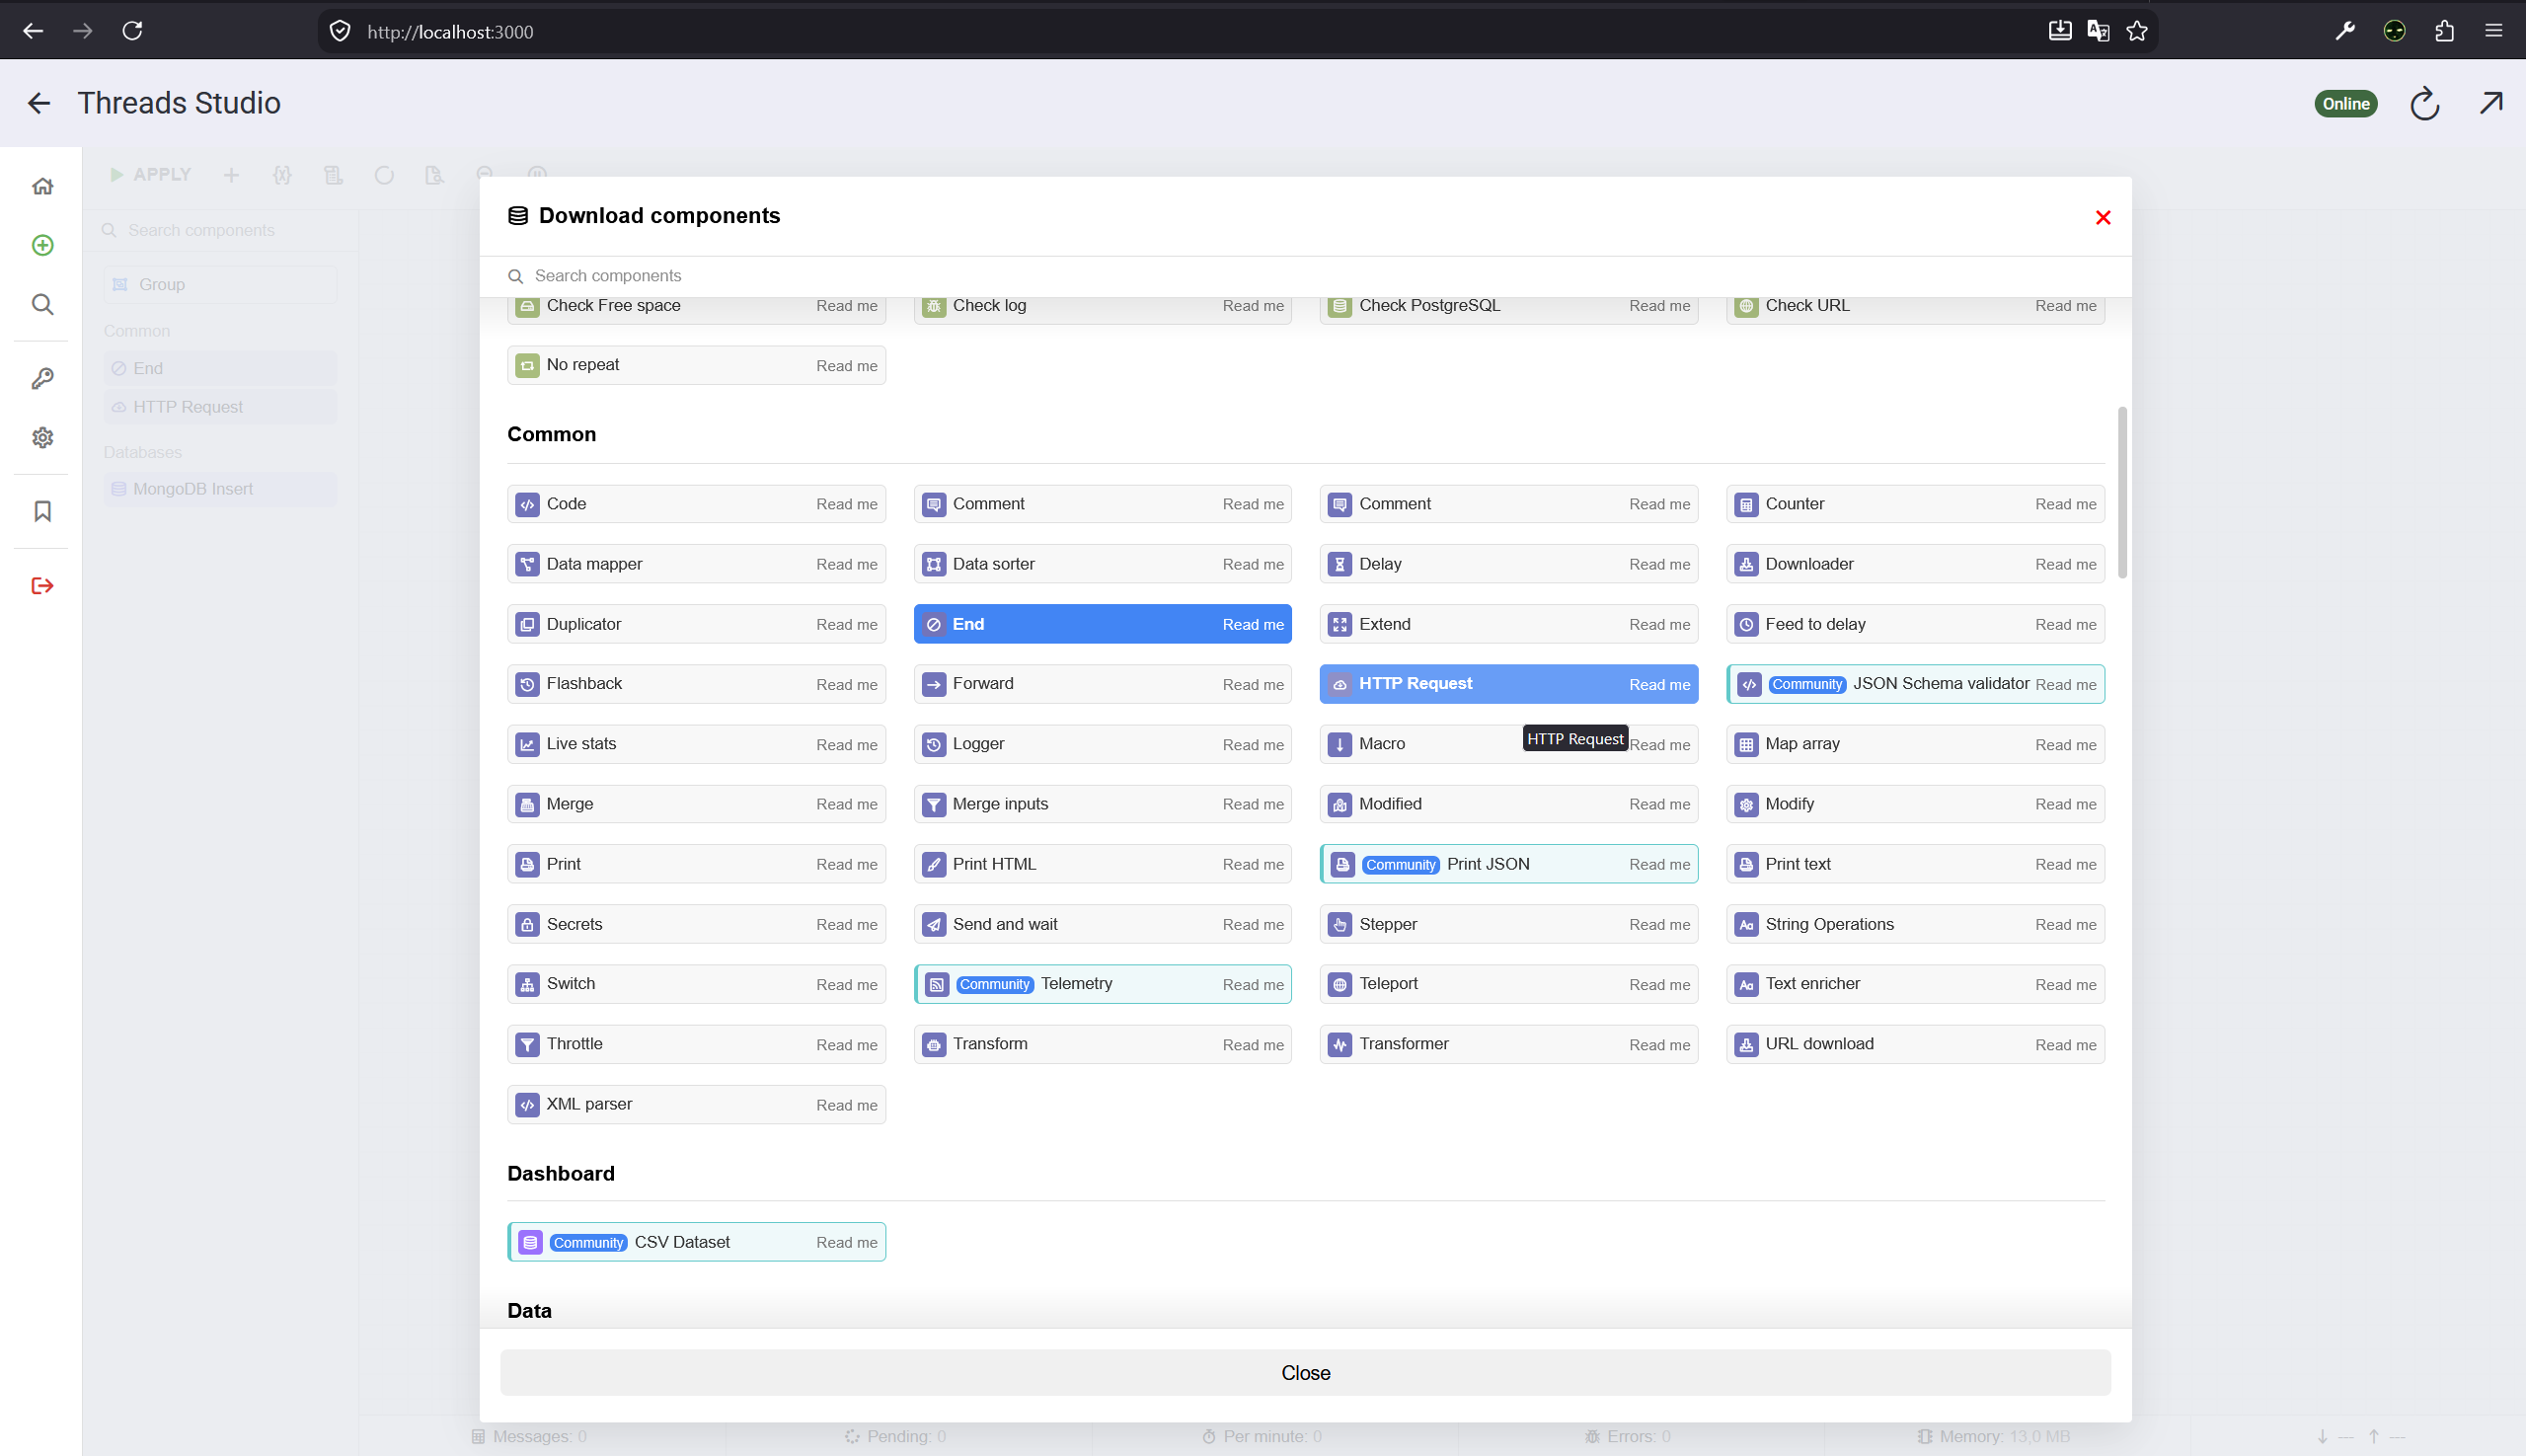Open the home icon in left sidebar
The width and height of the screenshot is (2526, 1456).
tap(42, 186)
